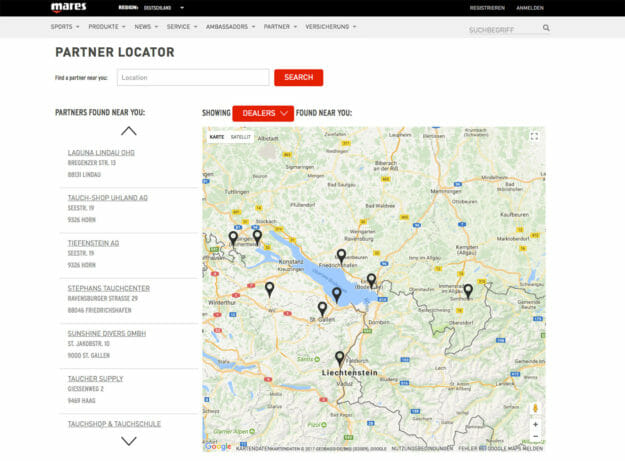The width and height of the screenshot is (625, 461).
Task: Click the map pin near Liechtenstein
Action: pos(340,357)
